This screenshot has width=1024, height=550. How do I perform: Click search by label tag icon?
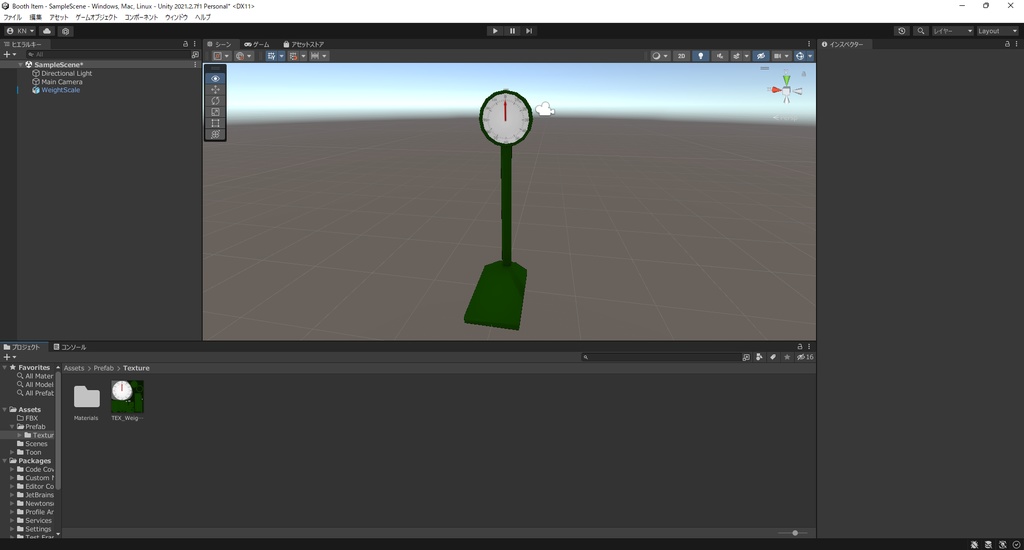pyautogui.click(x=773, y=357)
